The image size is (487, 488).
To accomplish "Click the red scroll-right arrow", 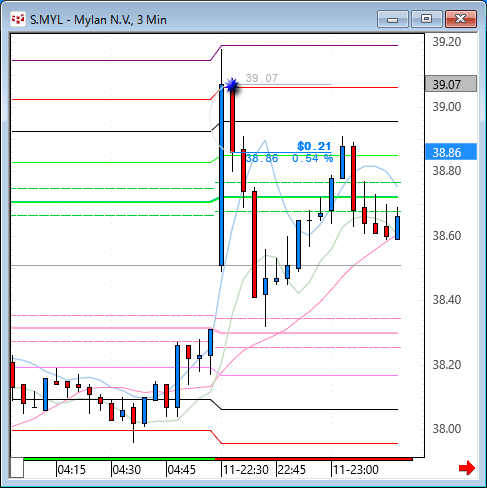I will pos(467,468).
